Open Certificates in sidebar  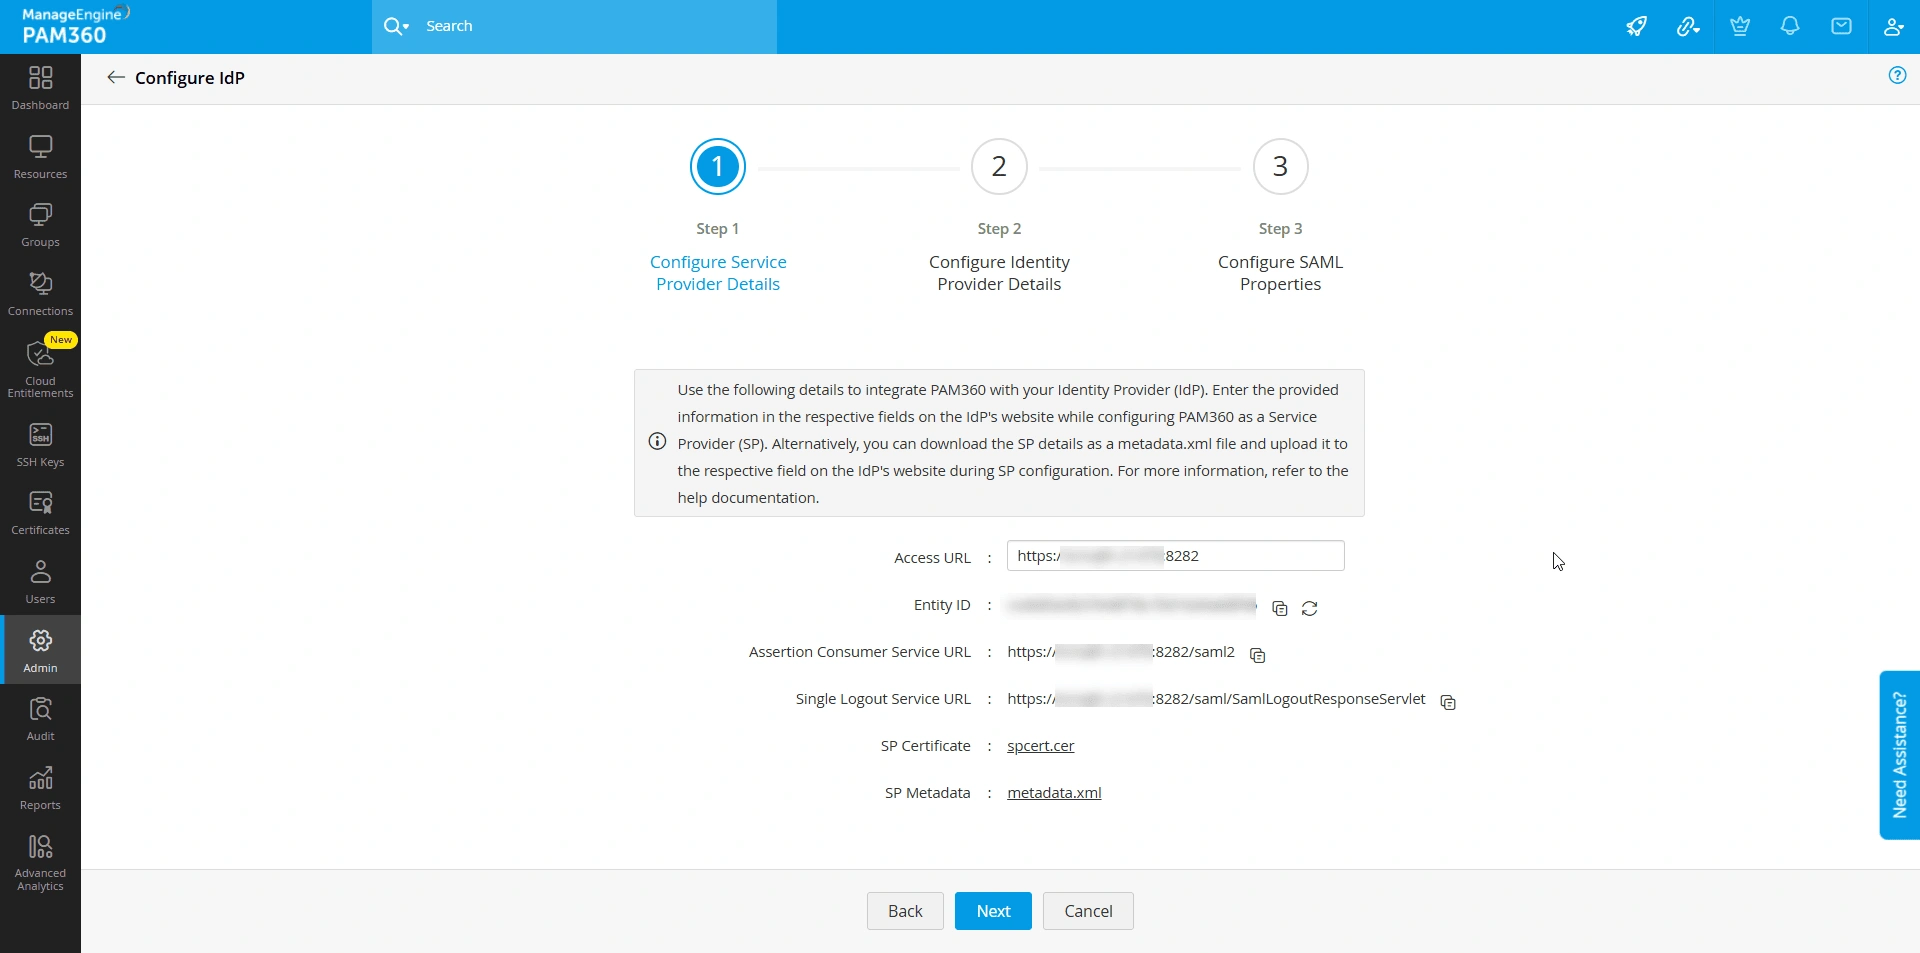coord(40,513)
